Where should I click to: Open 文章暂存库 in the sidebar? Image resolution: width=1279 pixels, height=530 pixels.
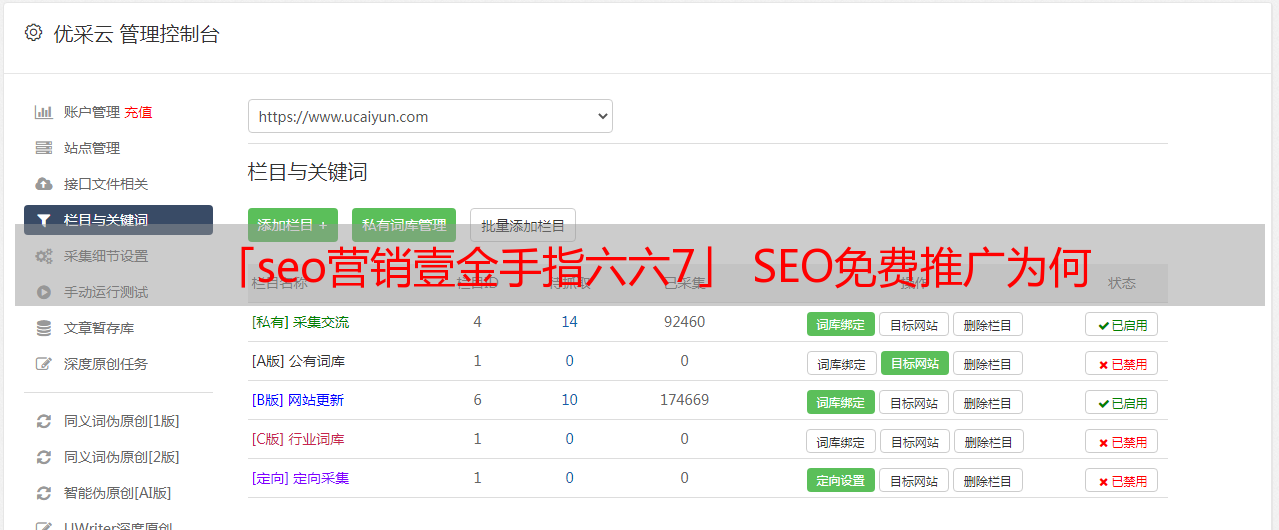coord(99,328)
